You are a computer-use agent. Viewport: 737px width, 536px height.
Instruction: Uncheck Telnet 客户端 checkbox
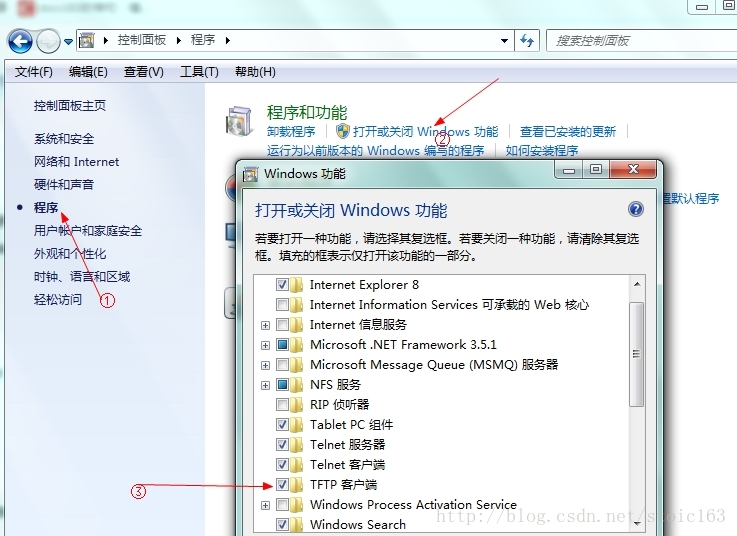click(282, 465)
